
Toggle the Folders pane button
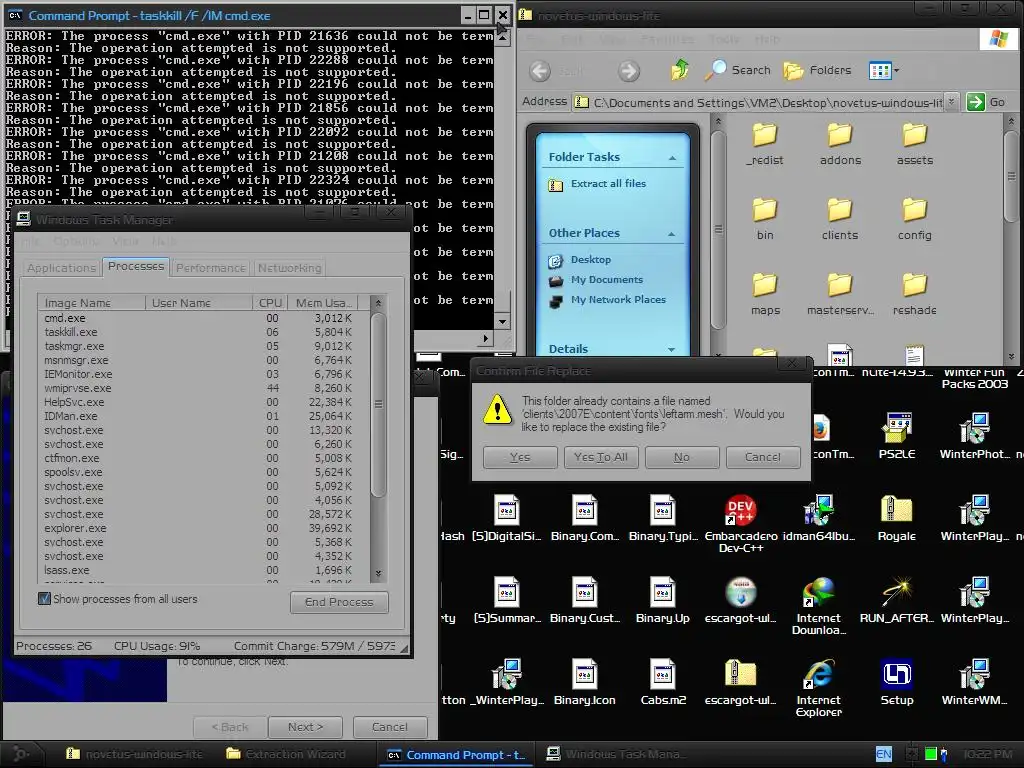coord(817,70)
